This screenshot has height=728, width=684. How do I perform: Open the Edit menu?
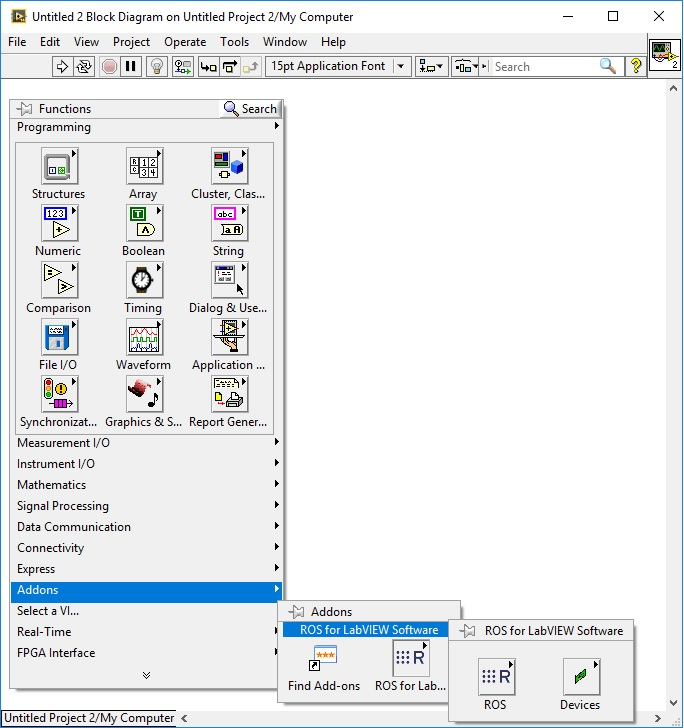pos(50,42)
